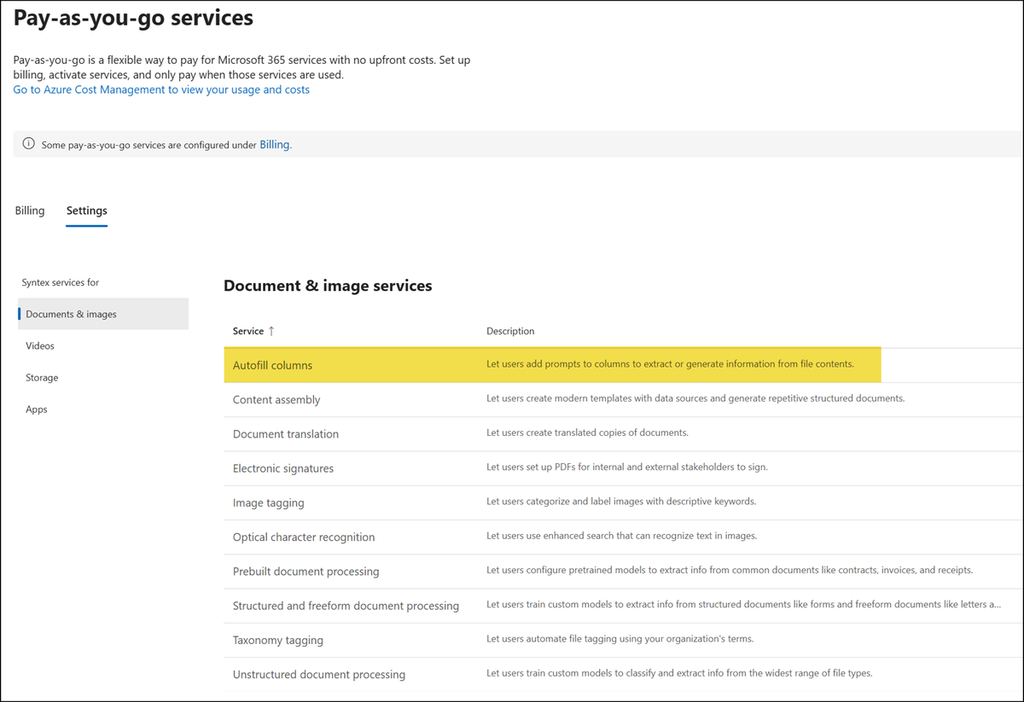This screenshot has width=1024, height=702.
Task: Click the Description column header
Action: click(510, 331)
